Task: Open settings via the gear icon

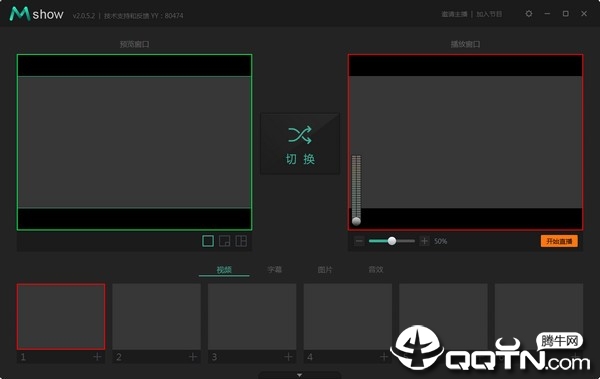Action: 529,14
